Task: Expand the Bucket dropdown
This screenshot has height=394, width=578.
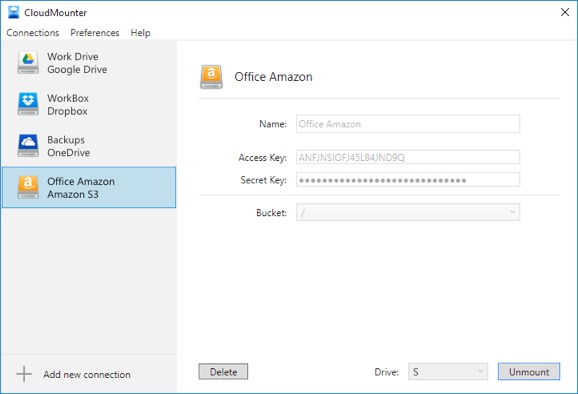Action: (408, 212)
